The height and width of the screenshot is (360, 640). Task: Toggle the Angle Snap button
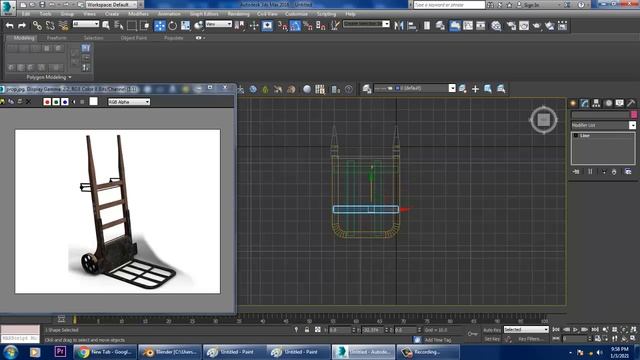[295, 26]
